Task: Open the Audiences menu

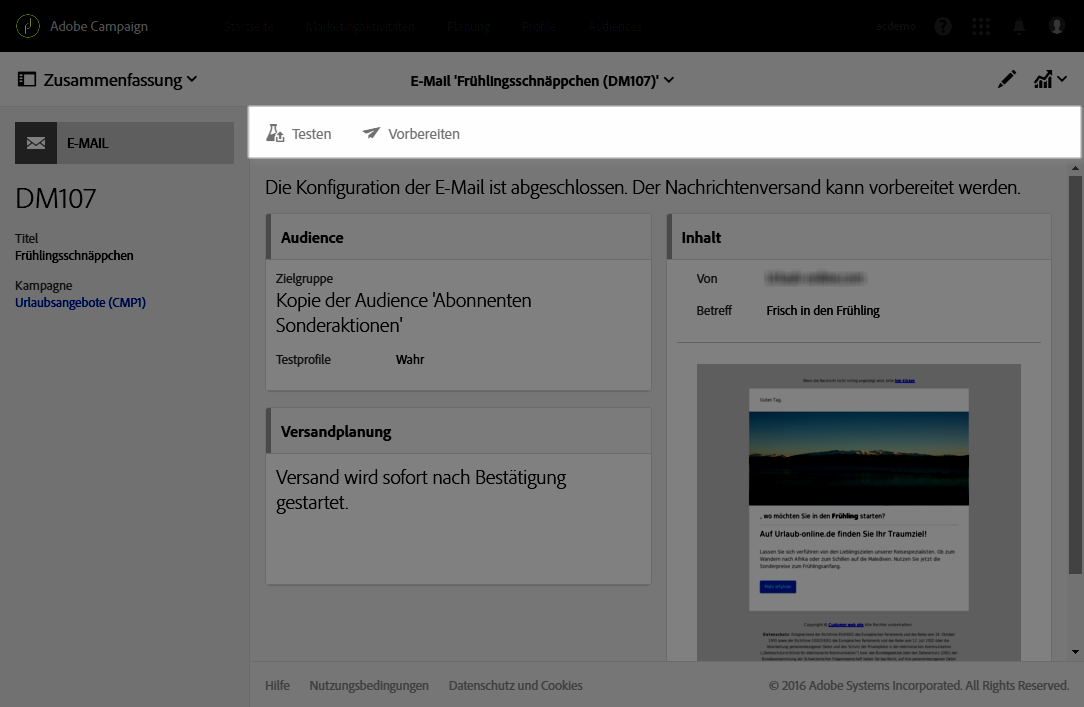Action: coord(615,26)
